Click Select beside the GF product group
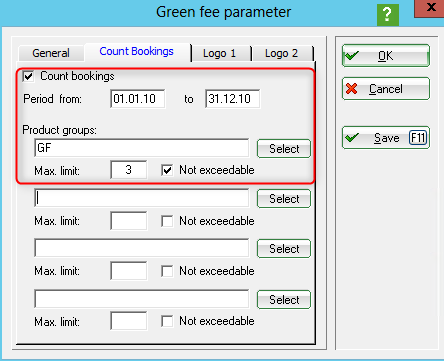 284,149
